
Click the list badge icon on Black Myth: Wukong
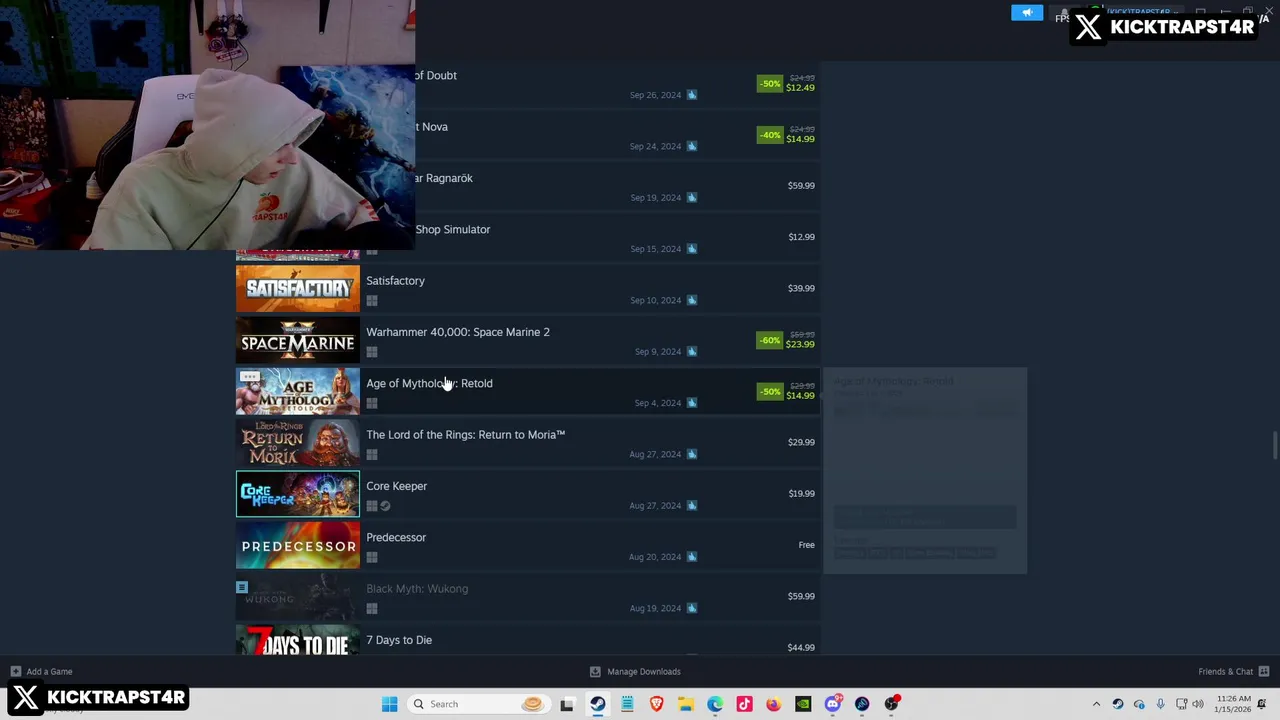tap(242, 588)
